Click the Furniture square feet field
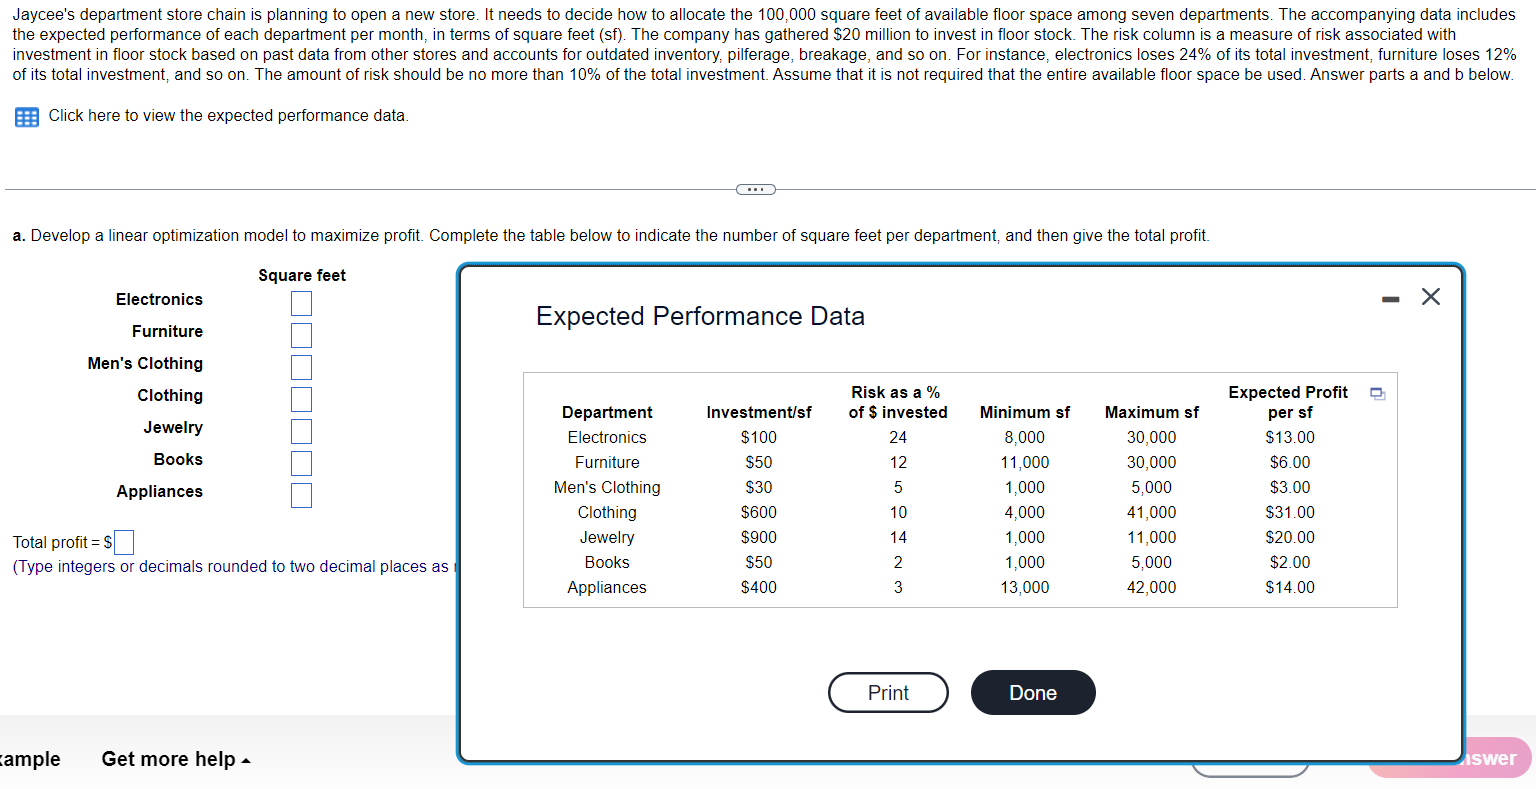The image size is (1536, 789). (301, 334)
